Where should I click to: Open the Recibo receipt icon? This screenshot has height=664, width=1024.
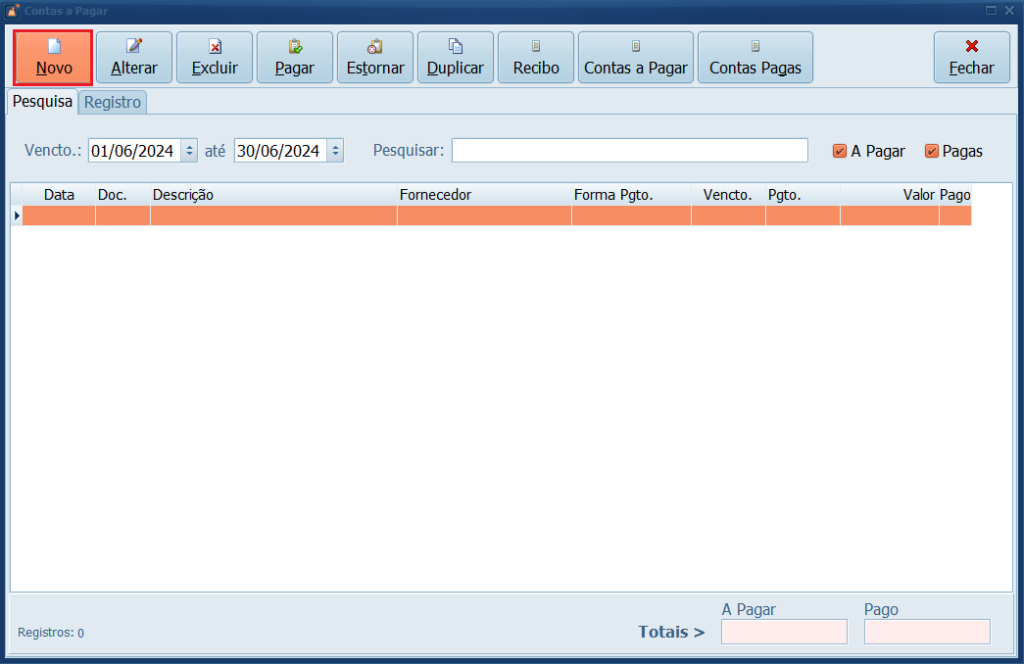pyautogui.click(x=535, y=48)
